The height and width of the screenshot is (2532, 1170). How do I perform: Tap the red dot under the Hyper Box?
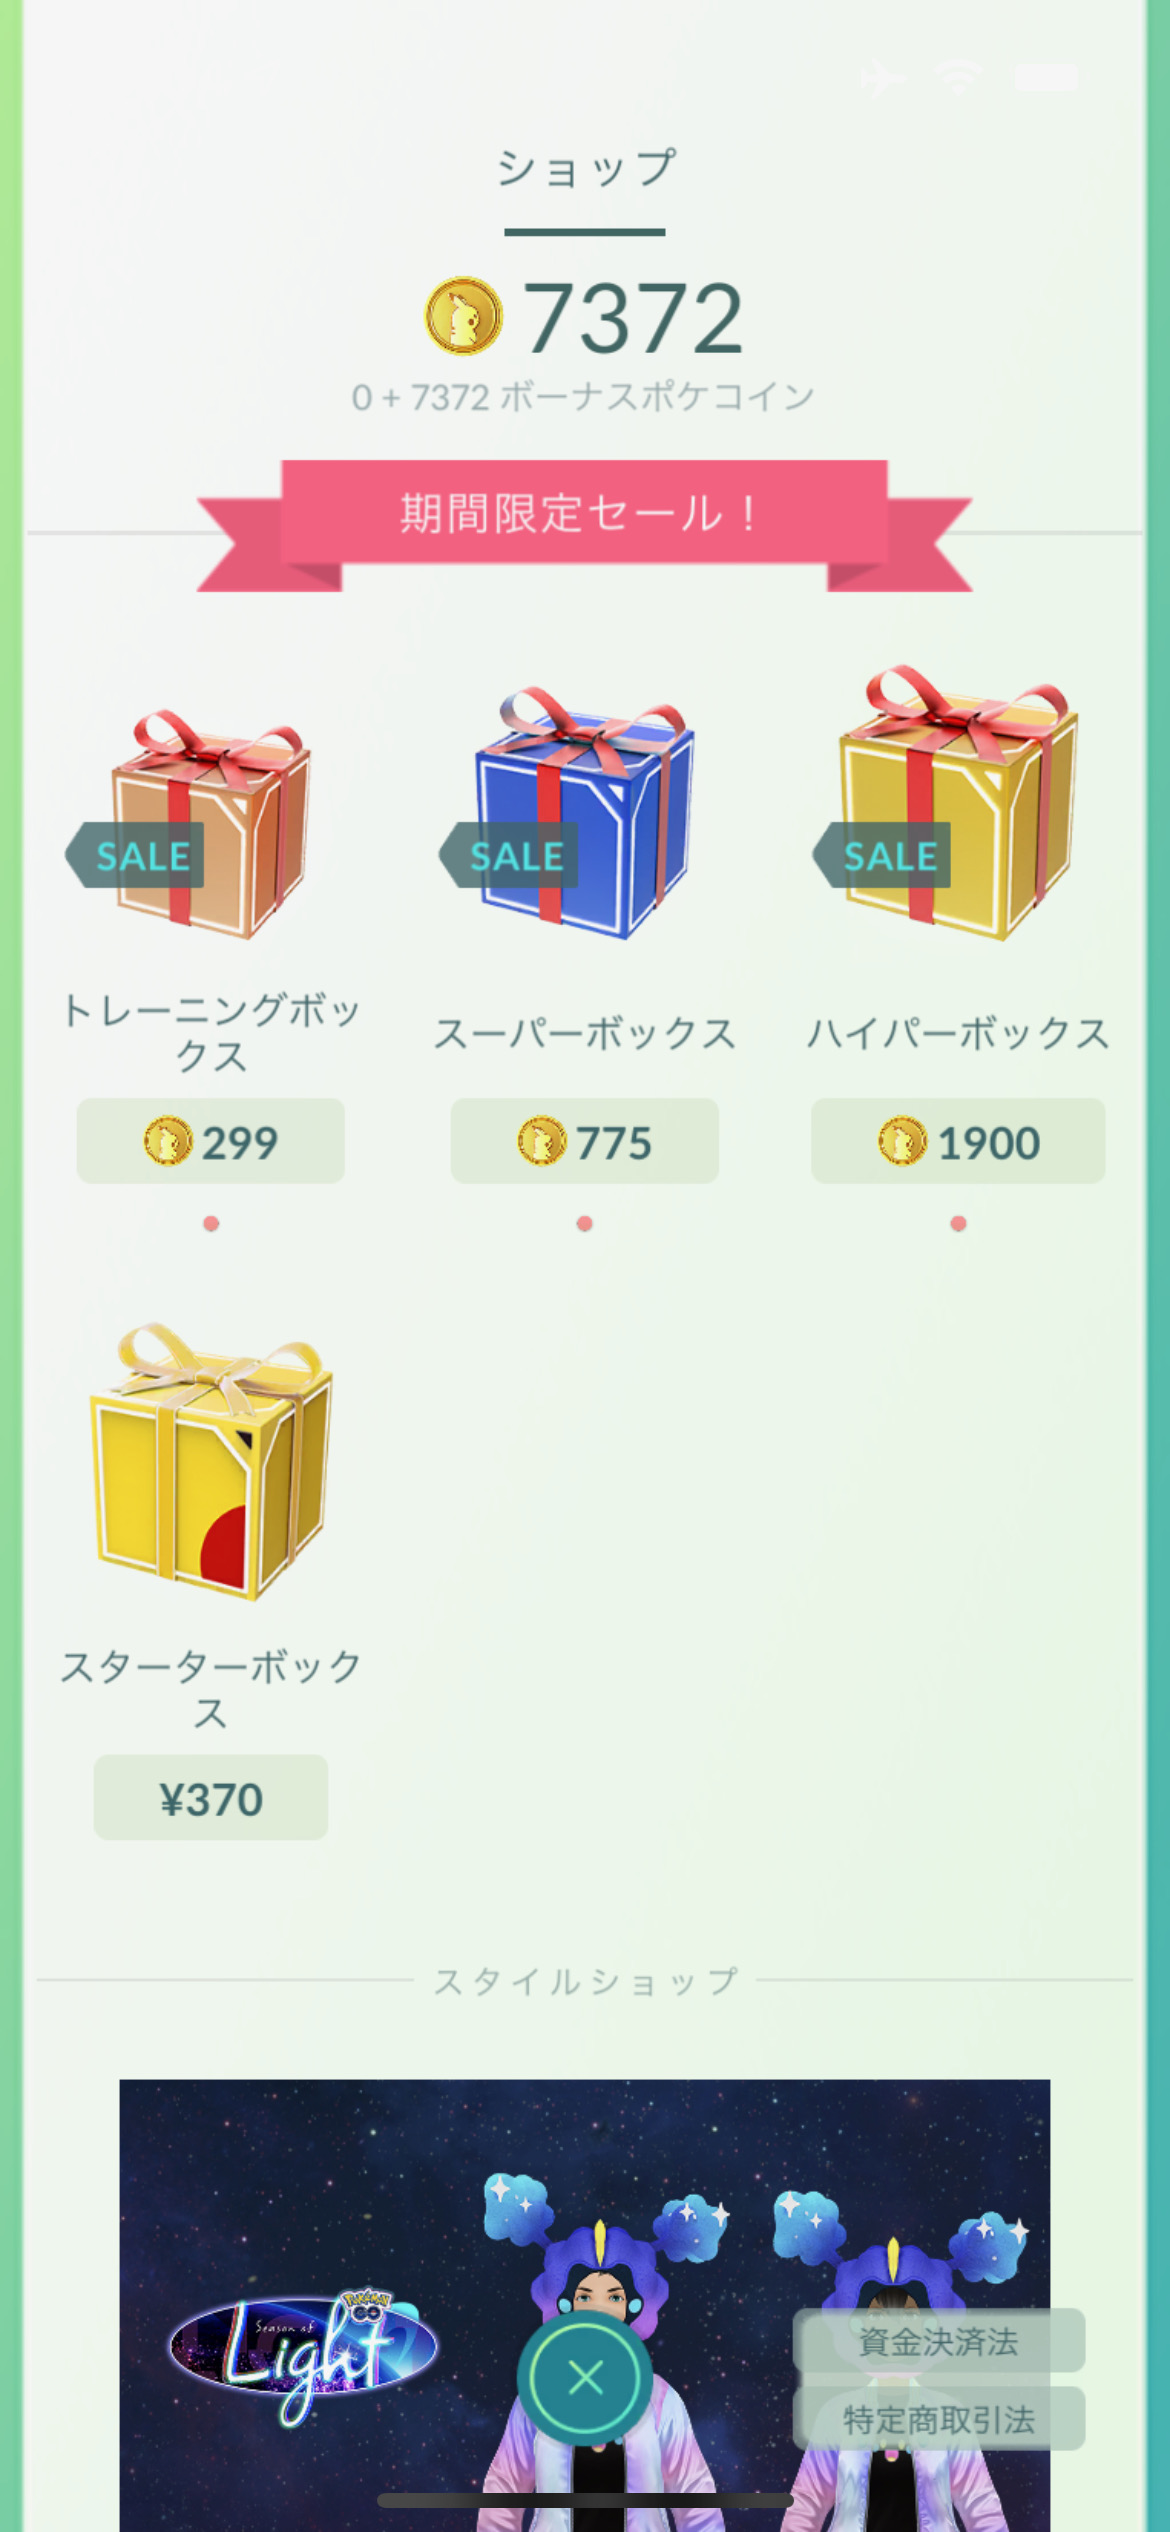click(x=958, y=1223)
